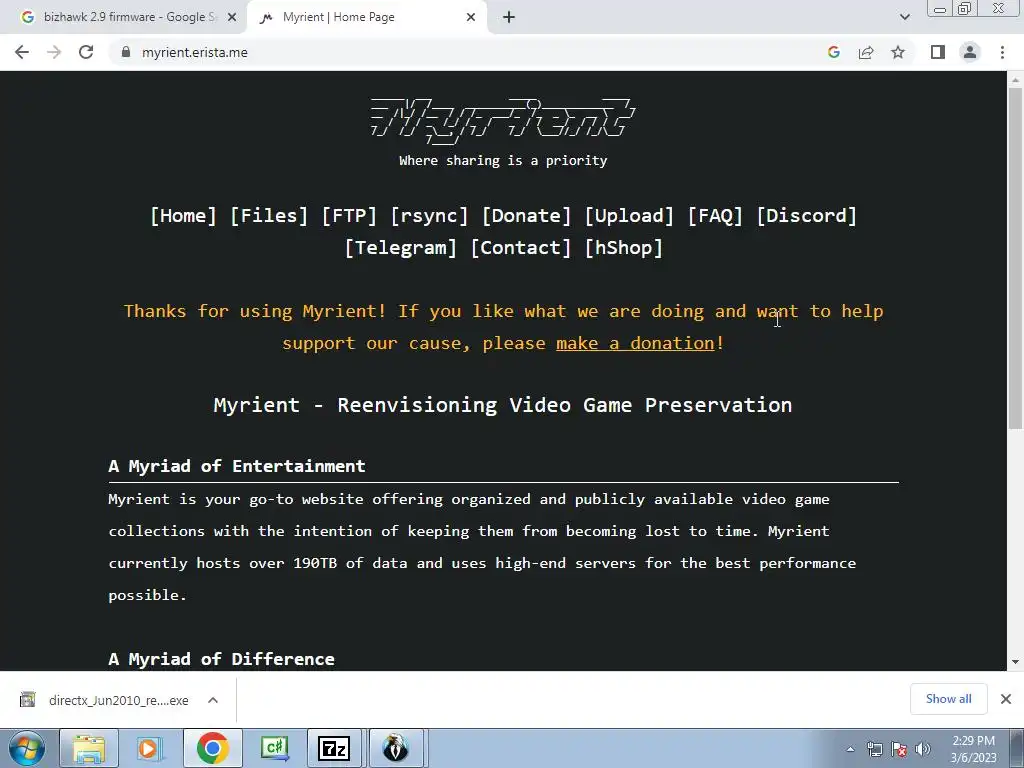Reload the Myrient page
The image size is (1024, 768).
[x=86, y=52]
